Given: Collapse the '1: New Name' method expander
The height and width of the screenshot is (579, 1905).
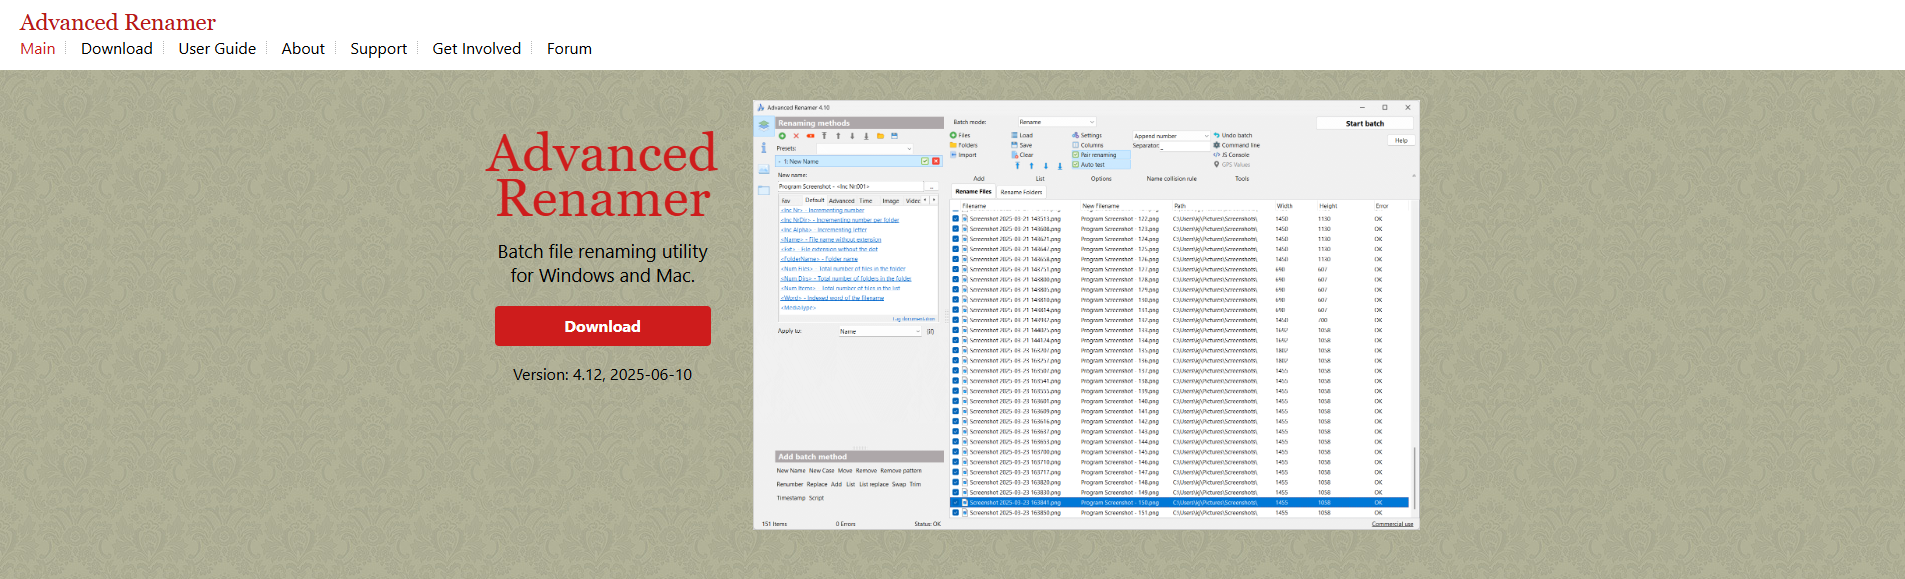Looking at the screenshot, I should pos(780,161).
